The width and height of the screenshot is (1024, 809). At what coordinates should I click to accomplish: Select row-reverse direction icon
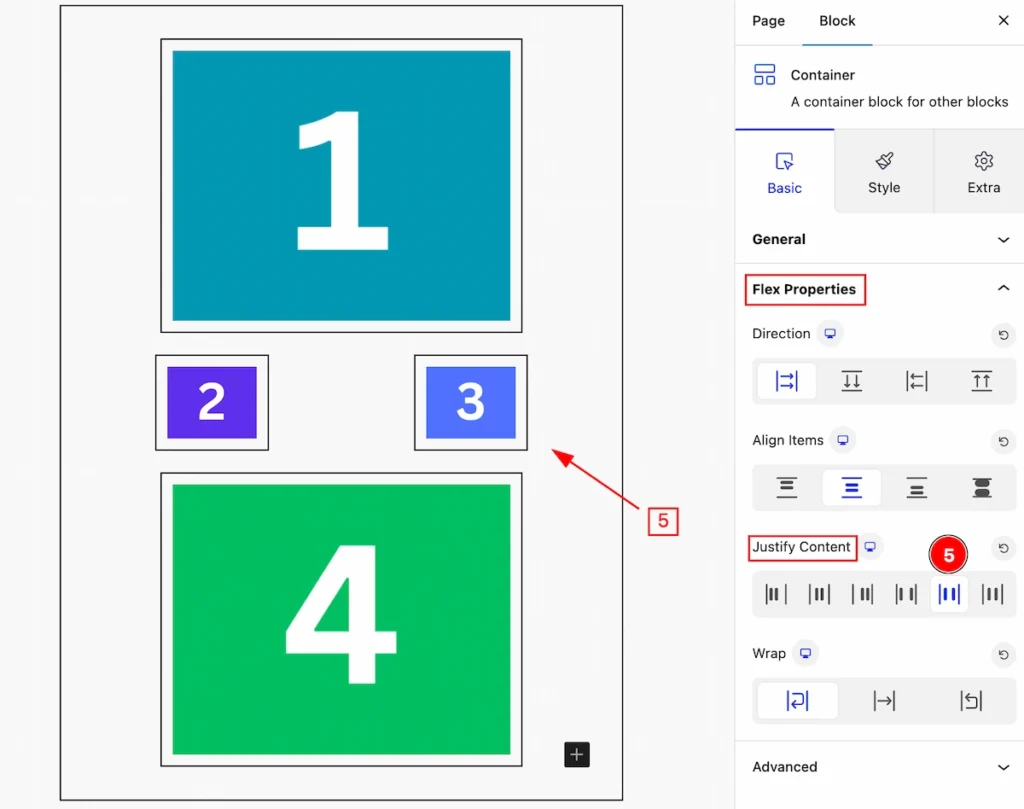(916, 381)
